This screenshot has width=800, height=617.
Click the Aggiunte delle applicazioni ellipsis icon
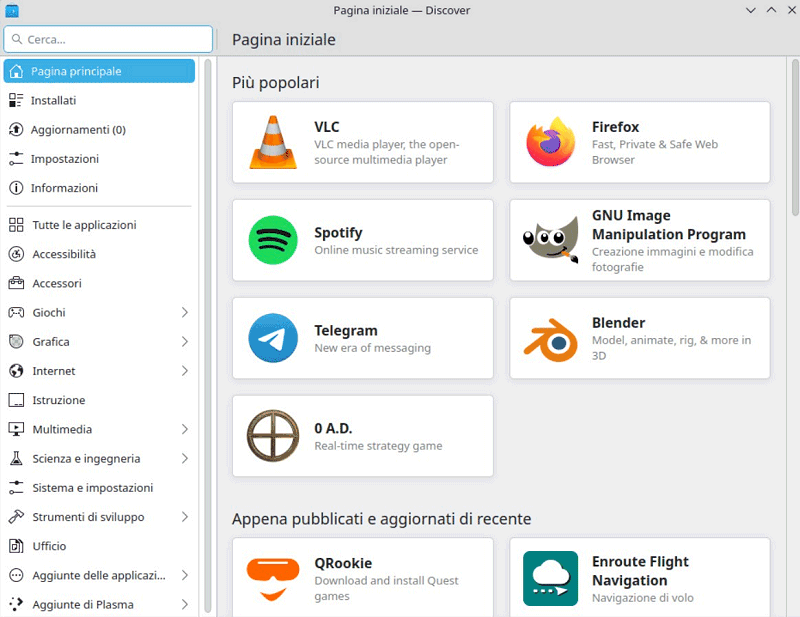(x=16, y=575)
